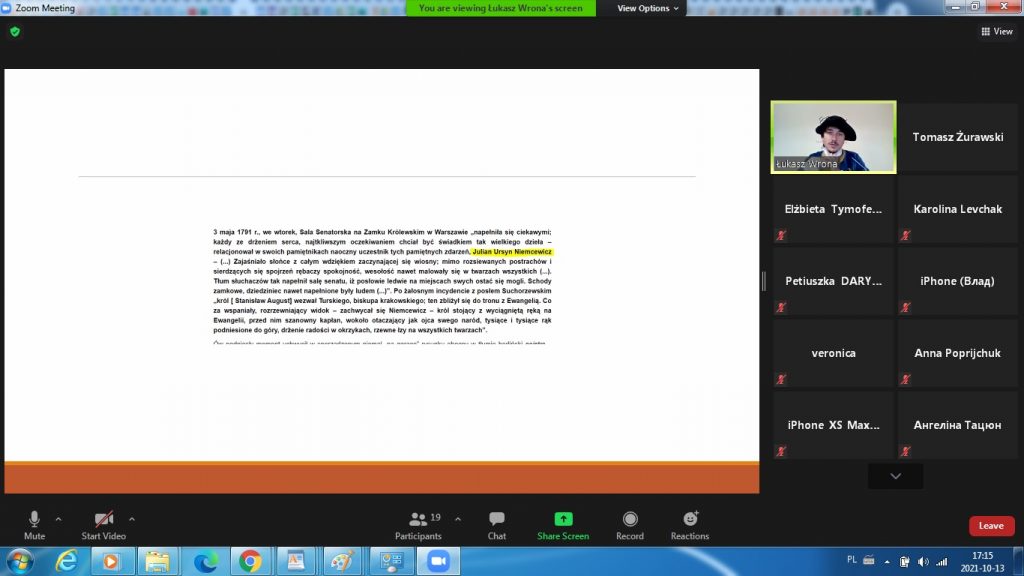Expand video options arrow beside Start Video

coord(132,519)
